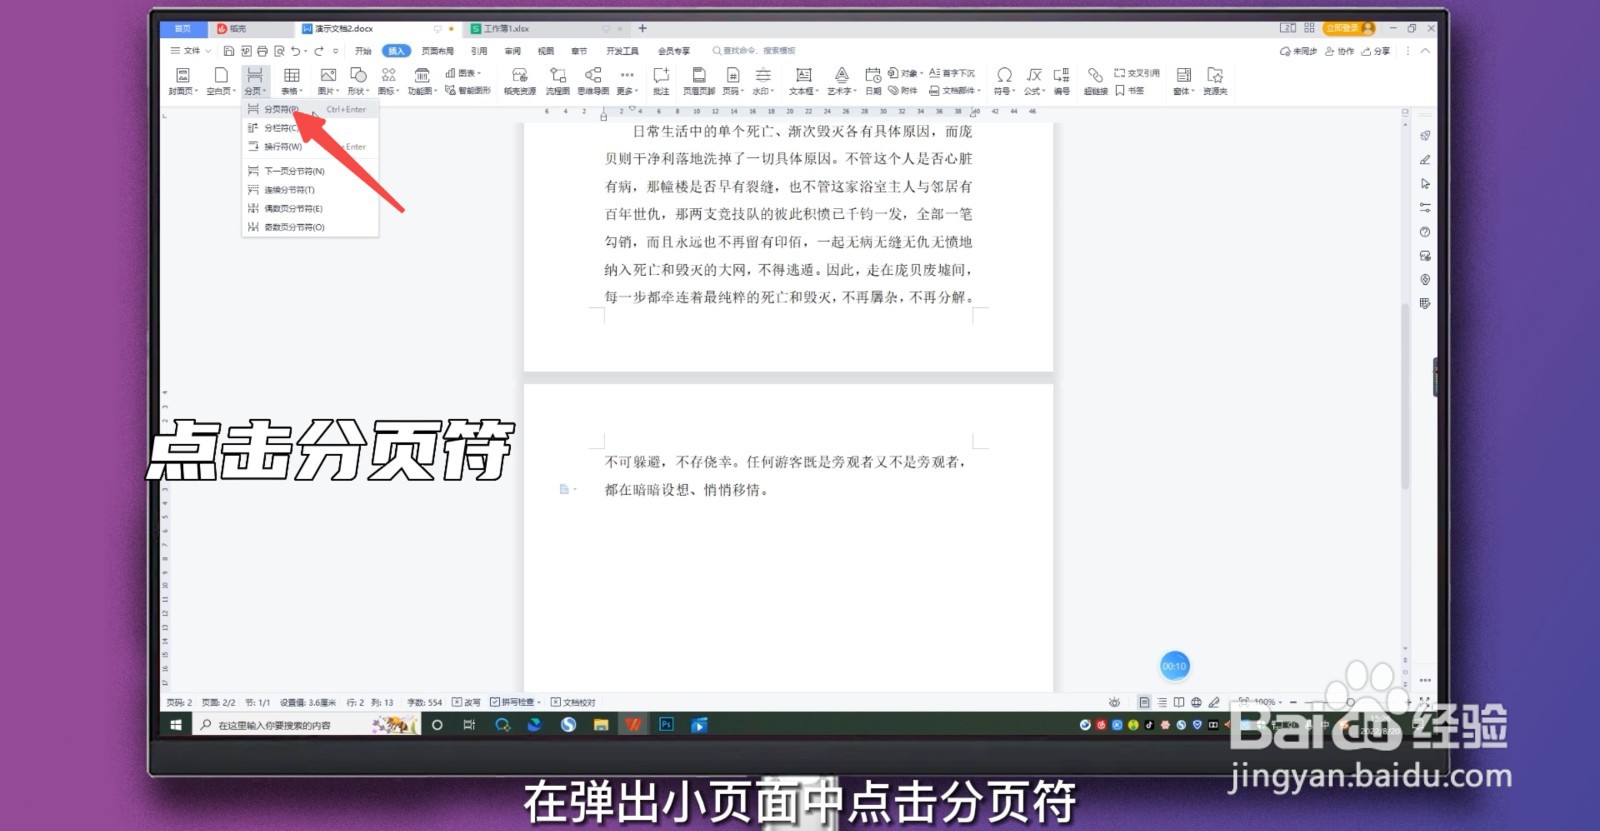This screenshot has height=831, width=1600.
Task: Open the 文档部件 document parts button
Action: [954, 90]
